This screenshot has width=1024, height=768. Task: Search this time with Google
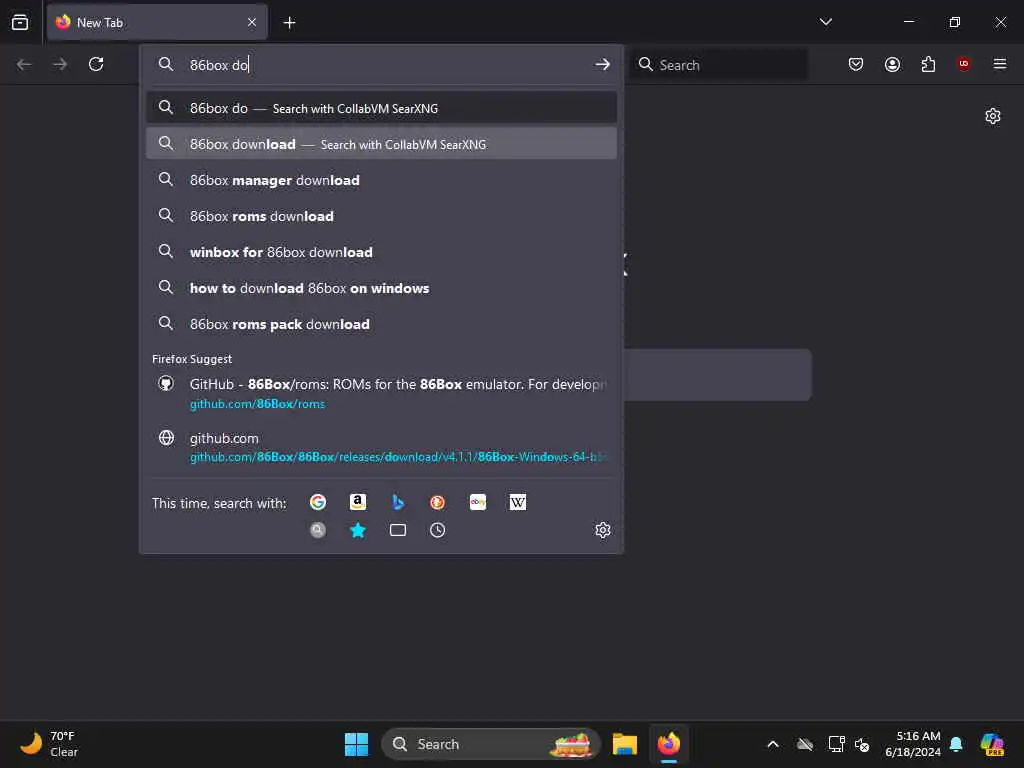318,502
